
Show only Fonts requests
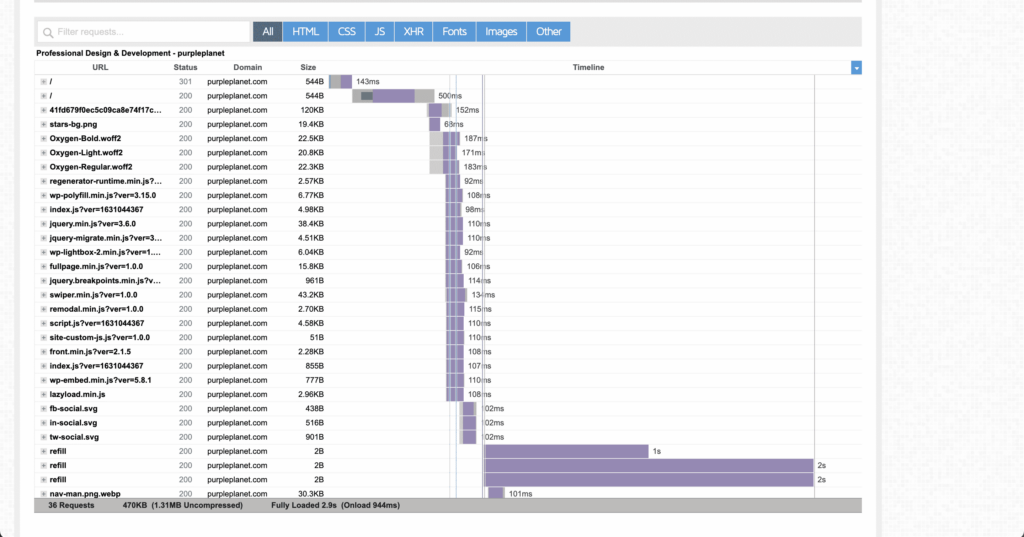point(454,32)
